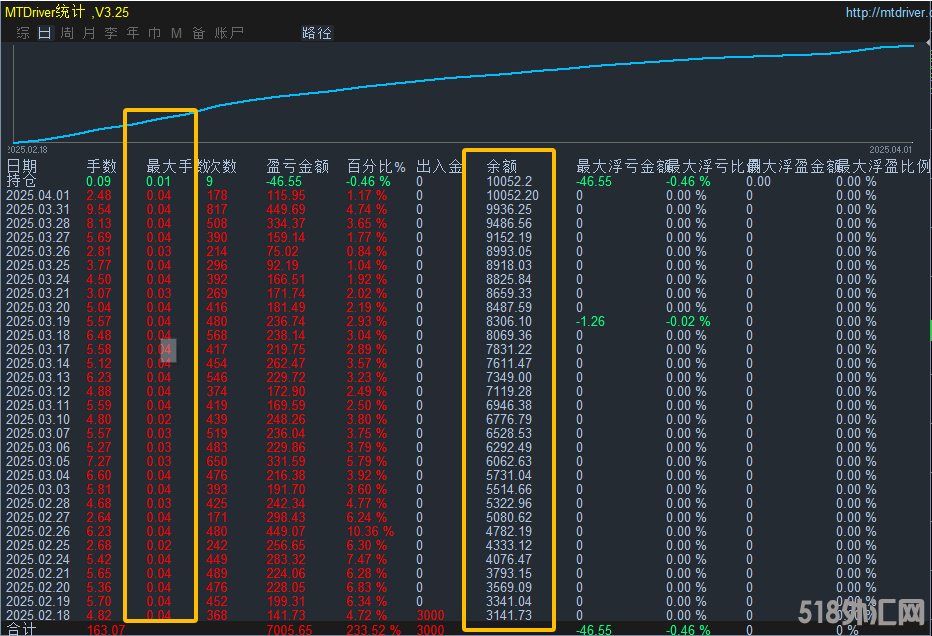This screenshot has height=636, width=932.
Task: Open the 币 currency tab
Action: (155, 33)
